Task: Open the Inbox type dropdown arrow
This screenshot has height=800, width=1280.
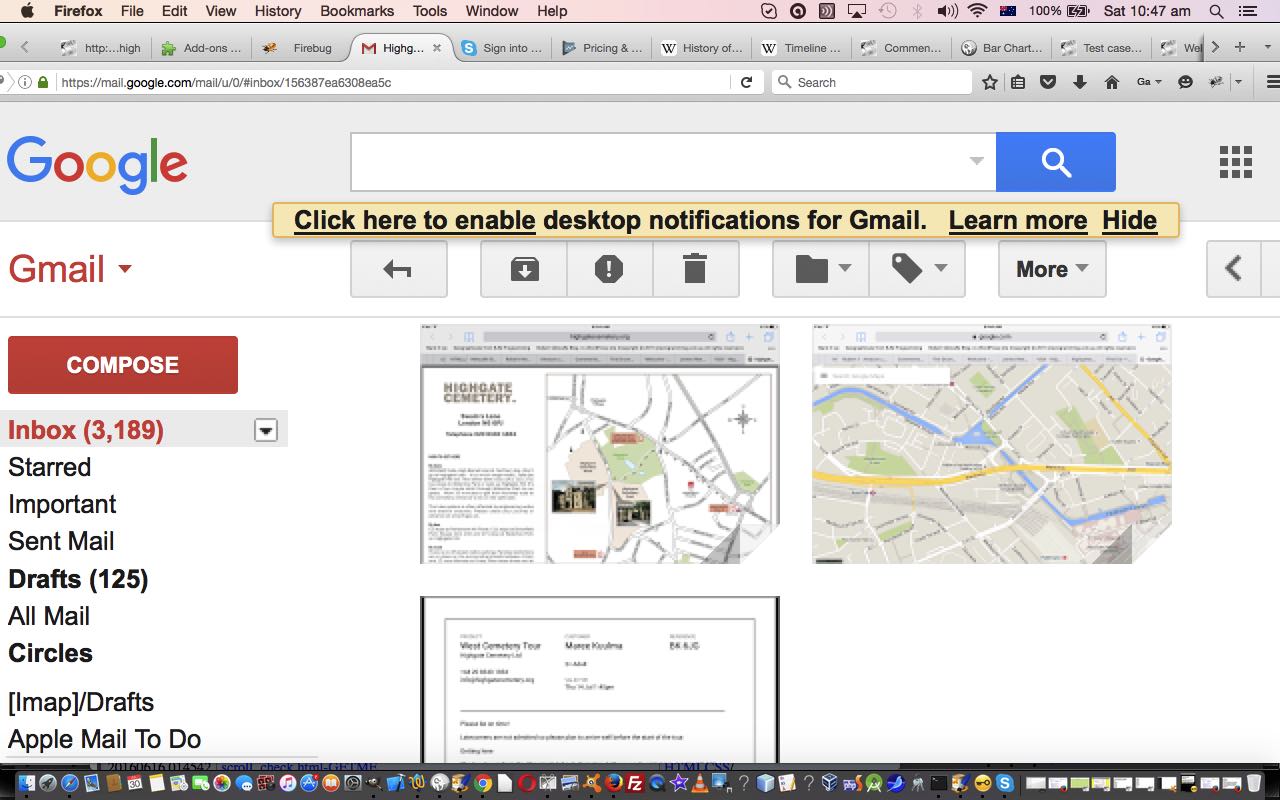Action: tap(266, 431)
